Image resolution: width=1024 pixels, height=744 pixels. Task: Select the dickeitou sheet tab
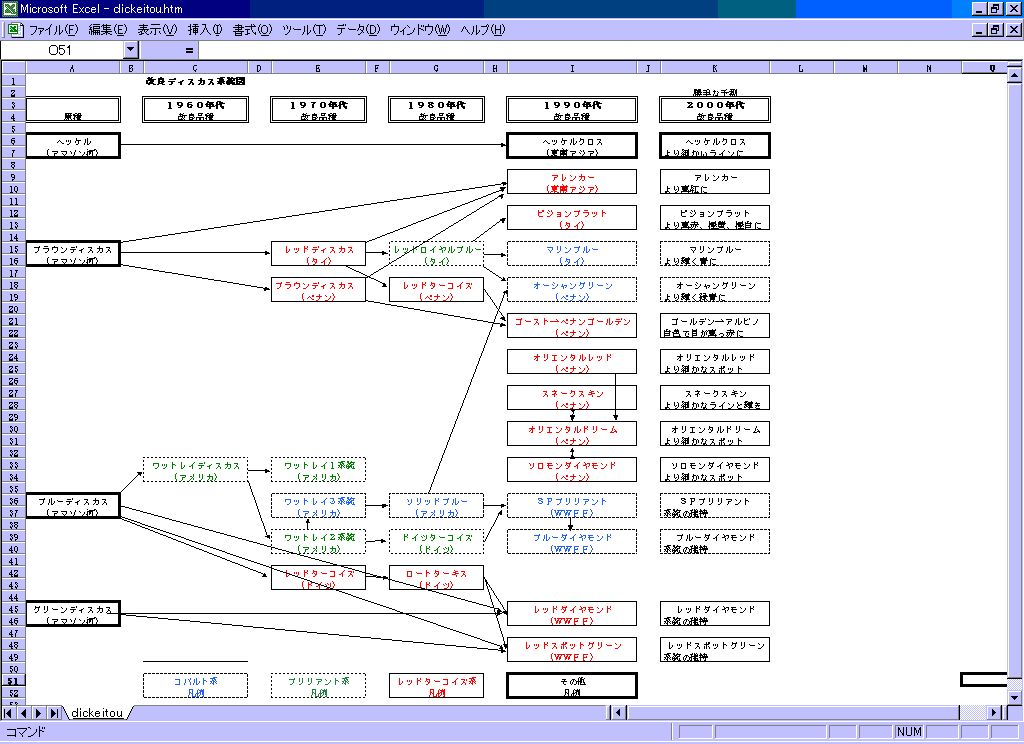(96, 713)
